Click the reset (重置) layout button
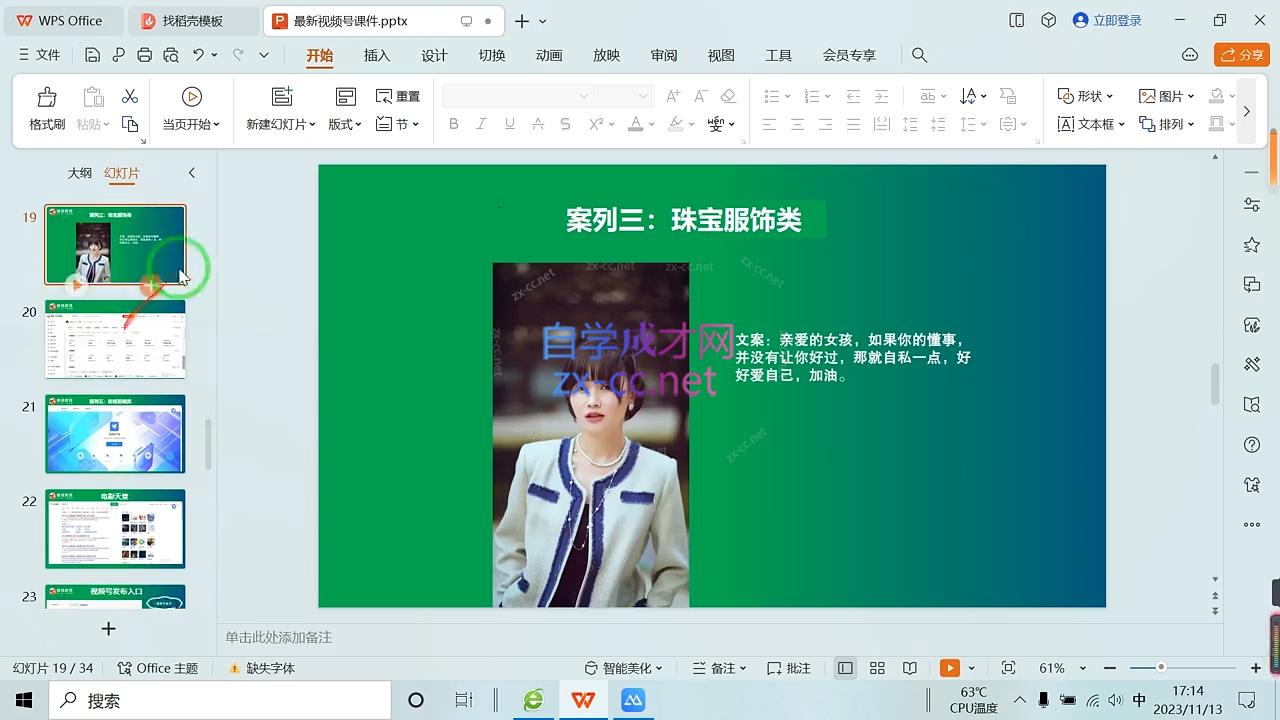 (x=398, y=96)
